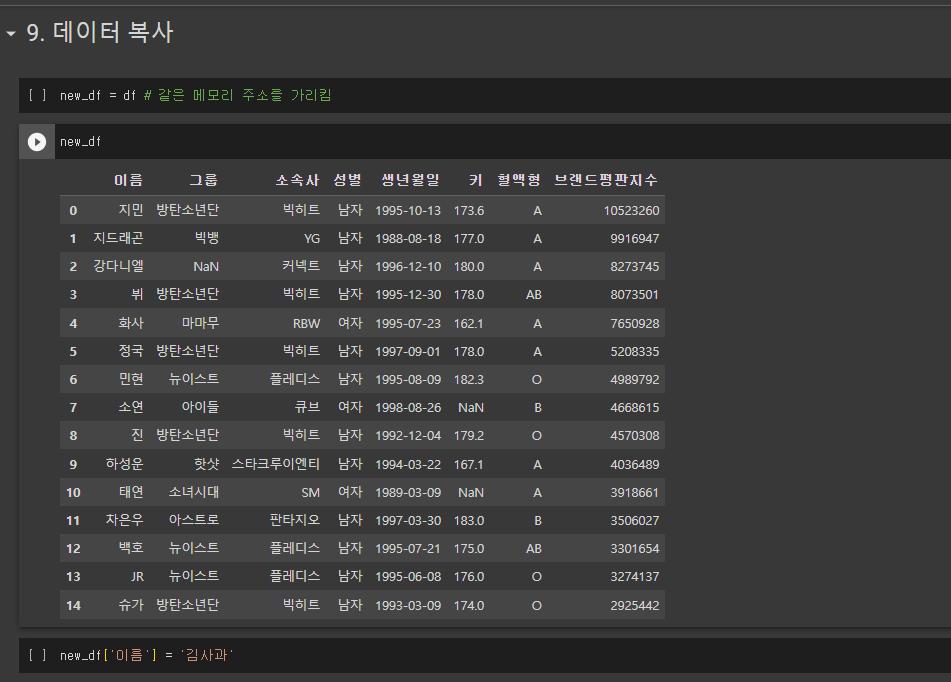
Task: Focus the new_df['이름'] = '김사과' cell
Action: point(485,655)
